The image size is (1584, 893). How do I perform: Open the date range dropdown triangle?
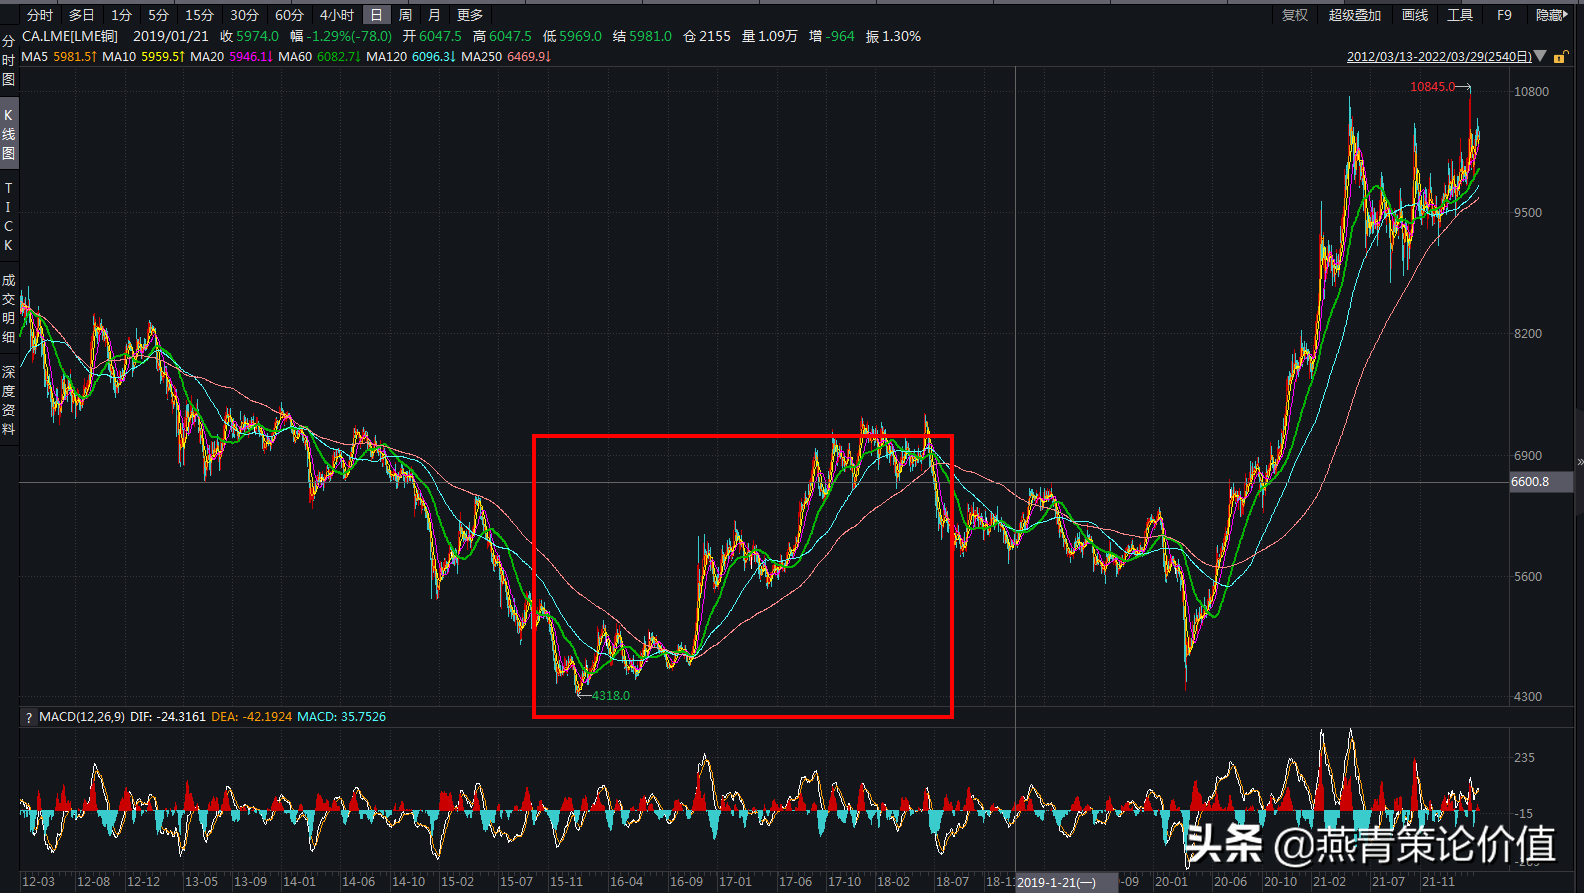(x=1540, y=57)
